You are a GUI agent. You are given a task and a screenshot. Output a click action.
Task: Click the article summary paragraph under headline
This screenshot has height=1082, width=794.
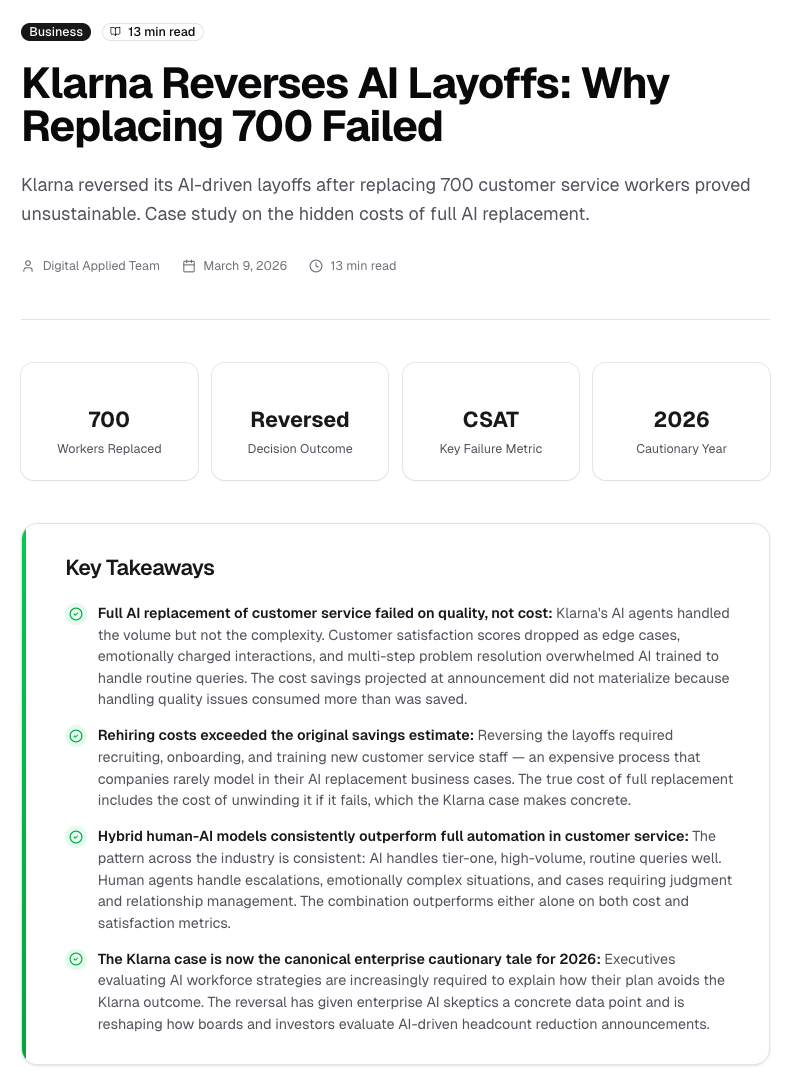point(386,199)
